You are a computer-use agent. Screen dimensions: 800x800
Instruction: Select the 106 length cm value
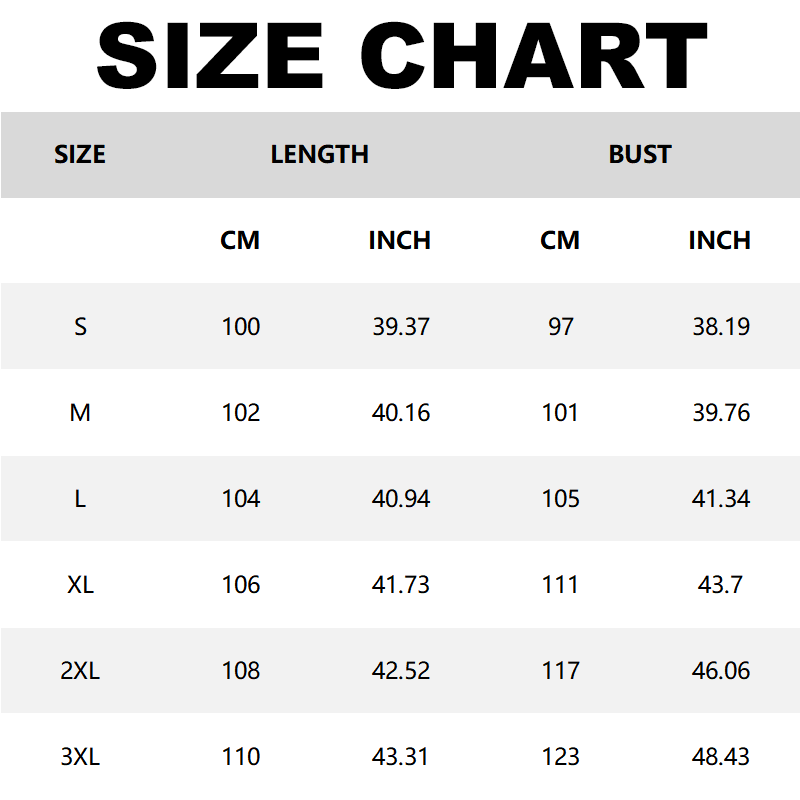[241, 585]
